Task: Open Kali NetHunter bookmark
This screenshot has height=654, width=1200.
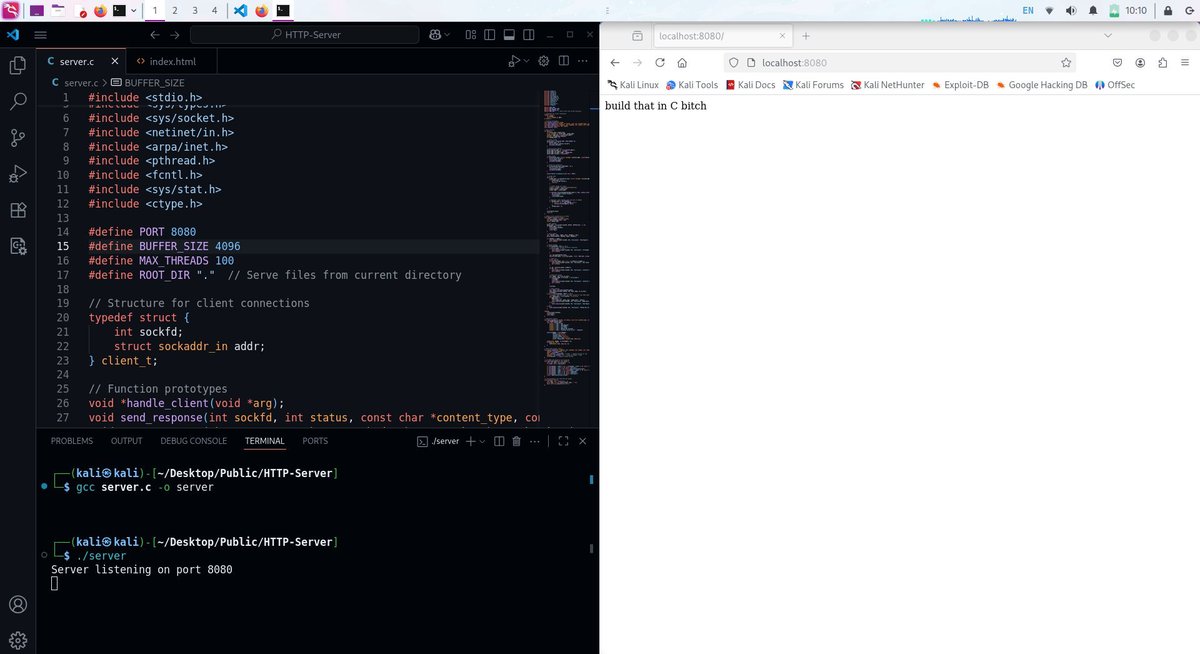Action: point(887,85)
